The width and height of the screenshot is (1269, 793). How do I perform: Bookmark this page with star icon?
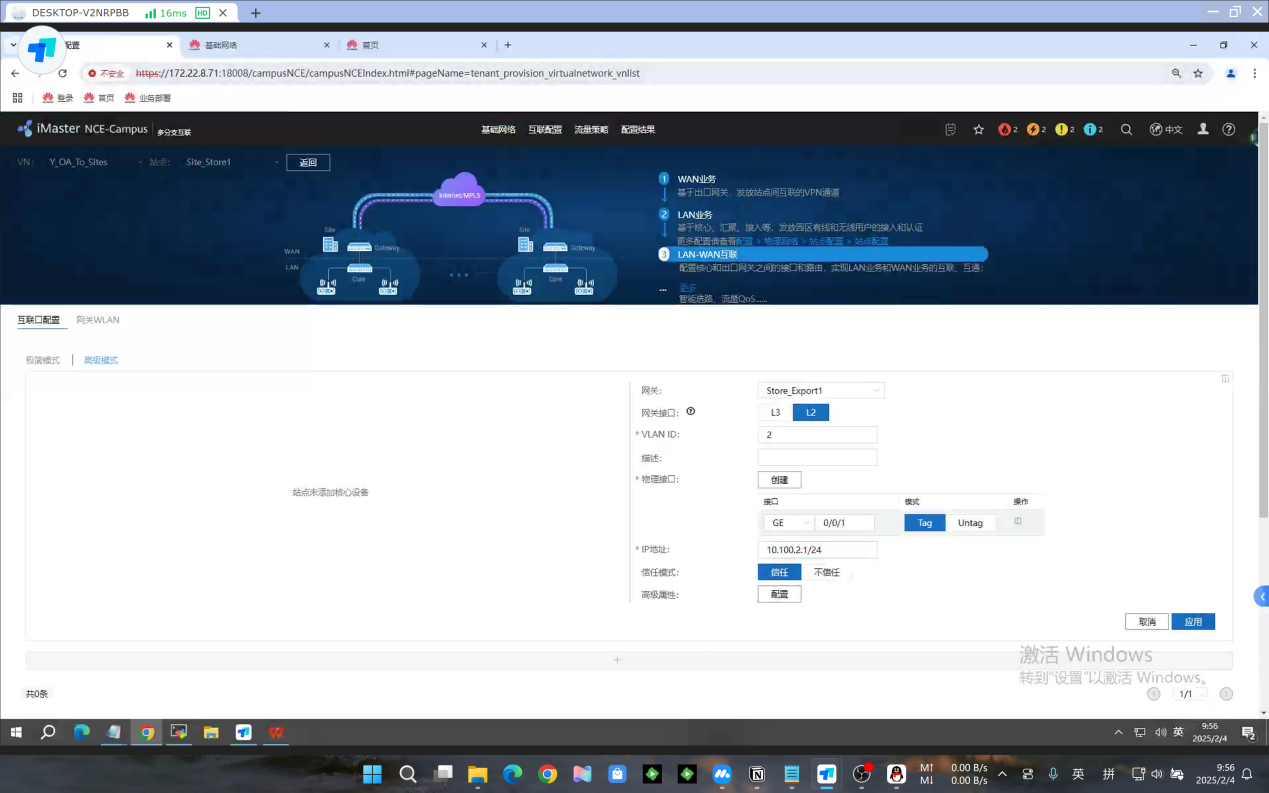pos(1198,73)
